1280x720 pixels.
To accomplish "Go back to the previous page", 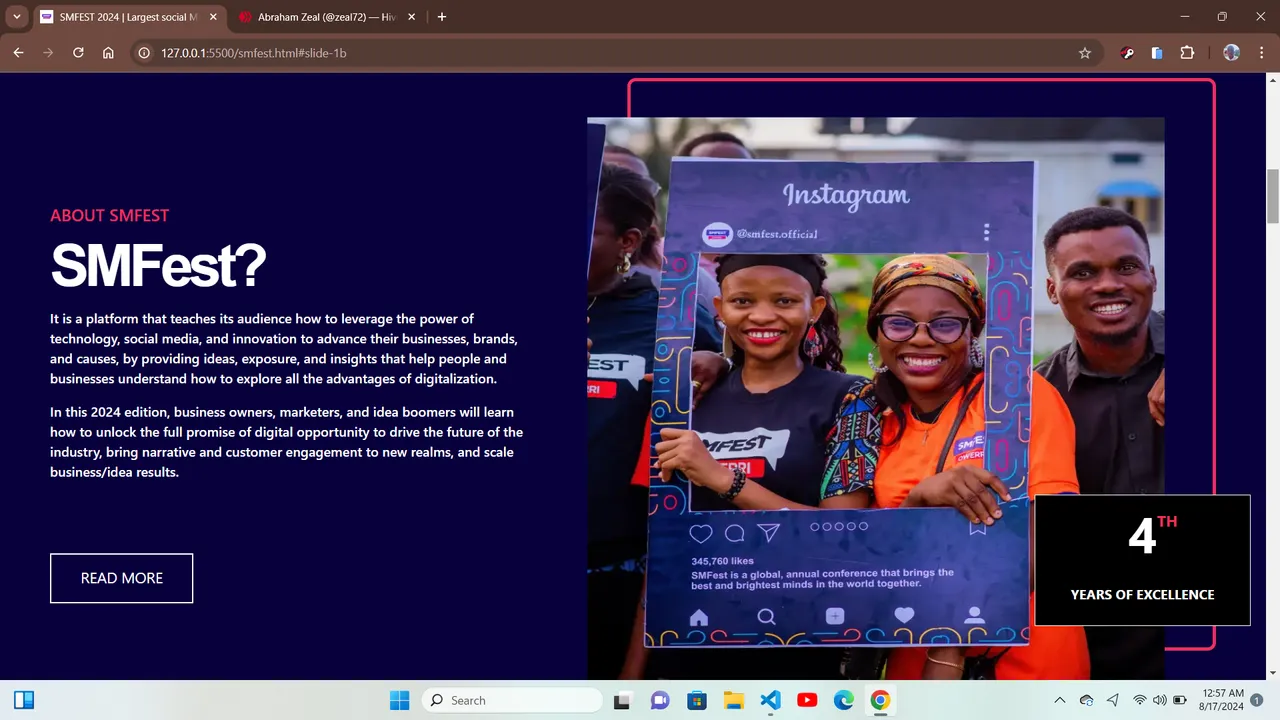I will click(x=18, y=53).
